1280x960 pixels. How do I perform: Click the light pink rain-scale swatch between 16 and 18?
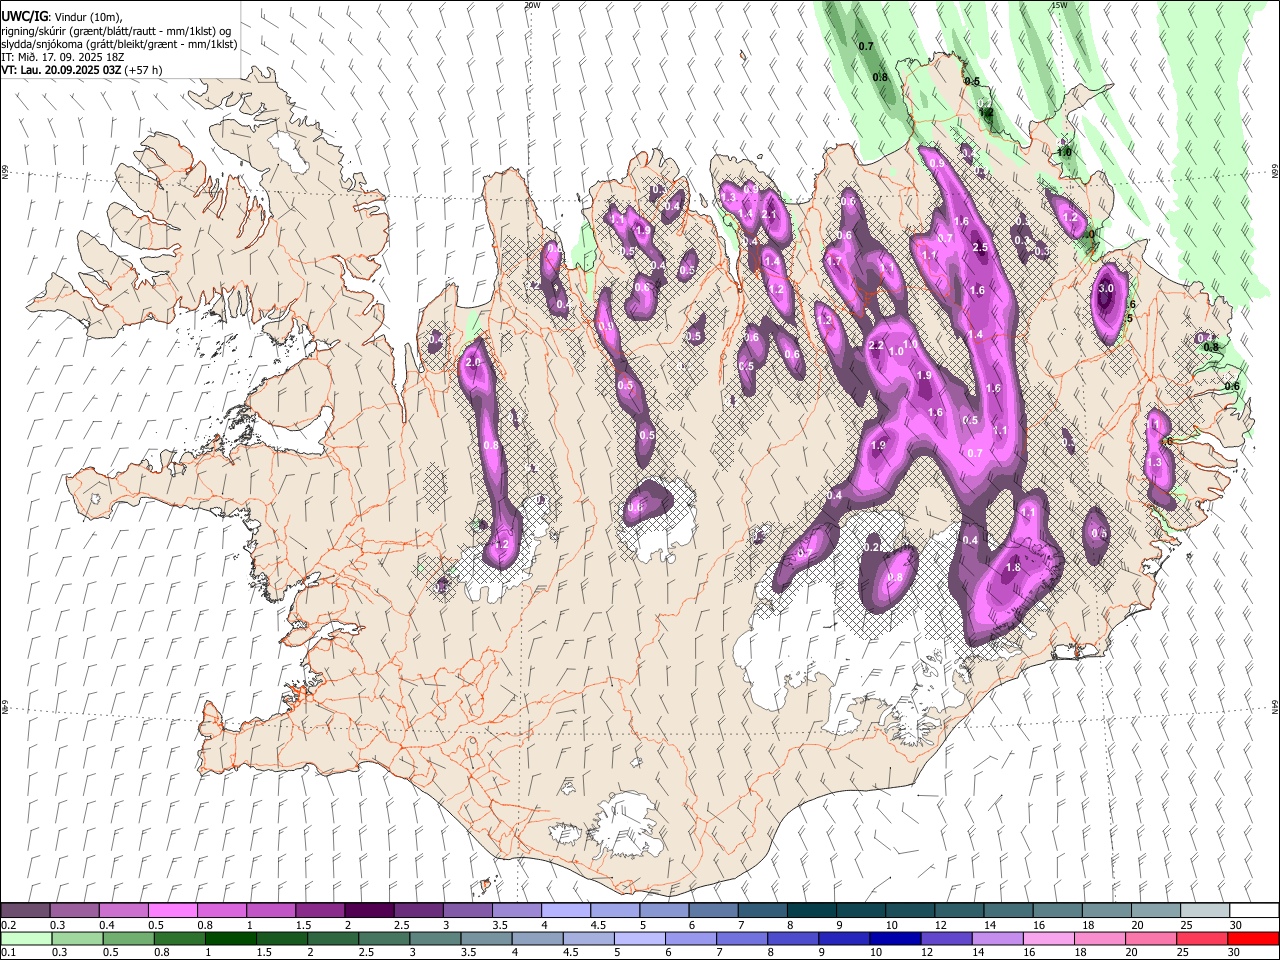(x=1047, y=938)
